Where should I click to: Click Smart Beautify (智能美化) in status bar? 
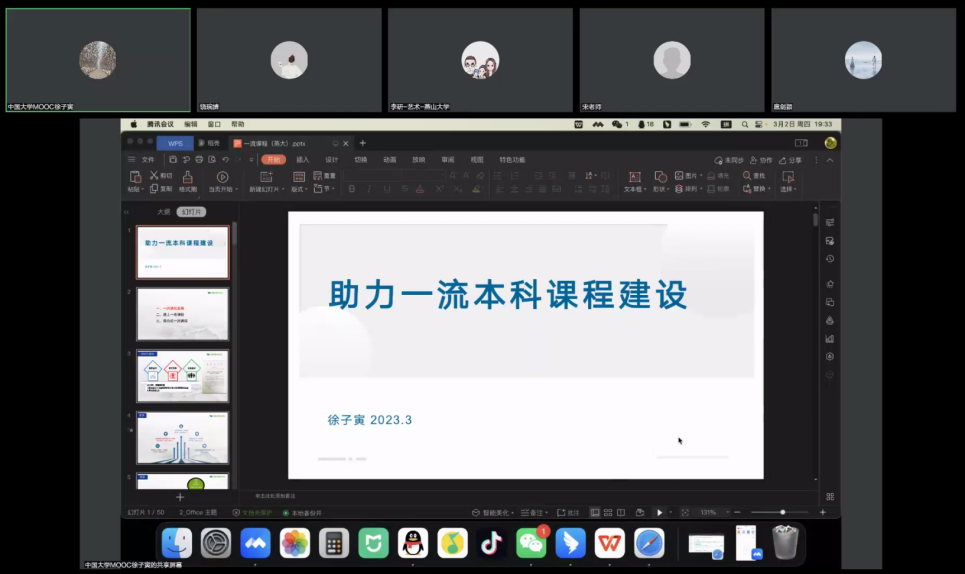[495, 512]
